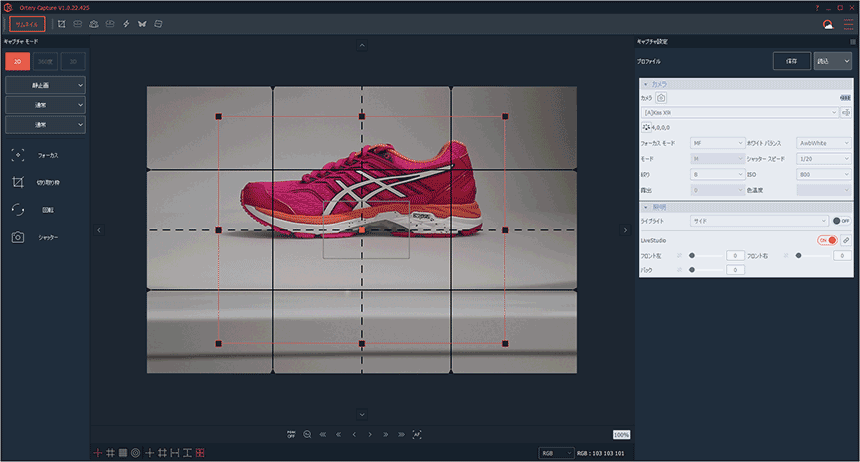Select the Focus tool icon
This screenshot has width=860, height=462.
[18, 156]
